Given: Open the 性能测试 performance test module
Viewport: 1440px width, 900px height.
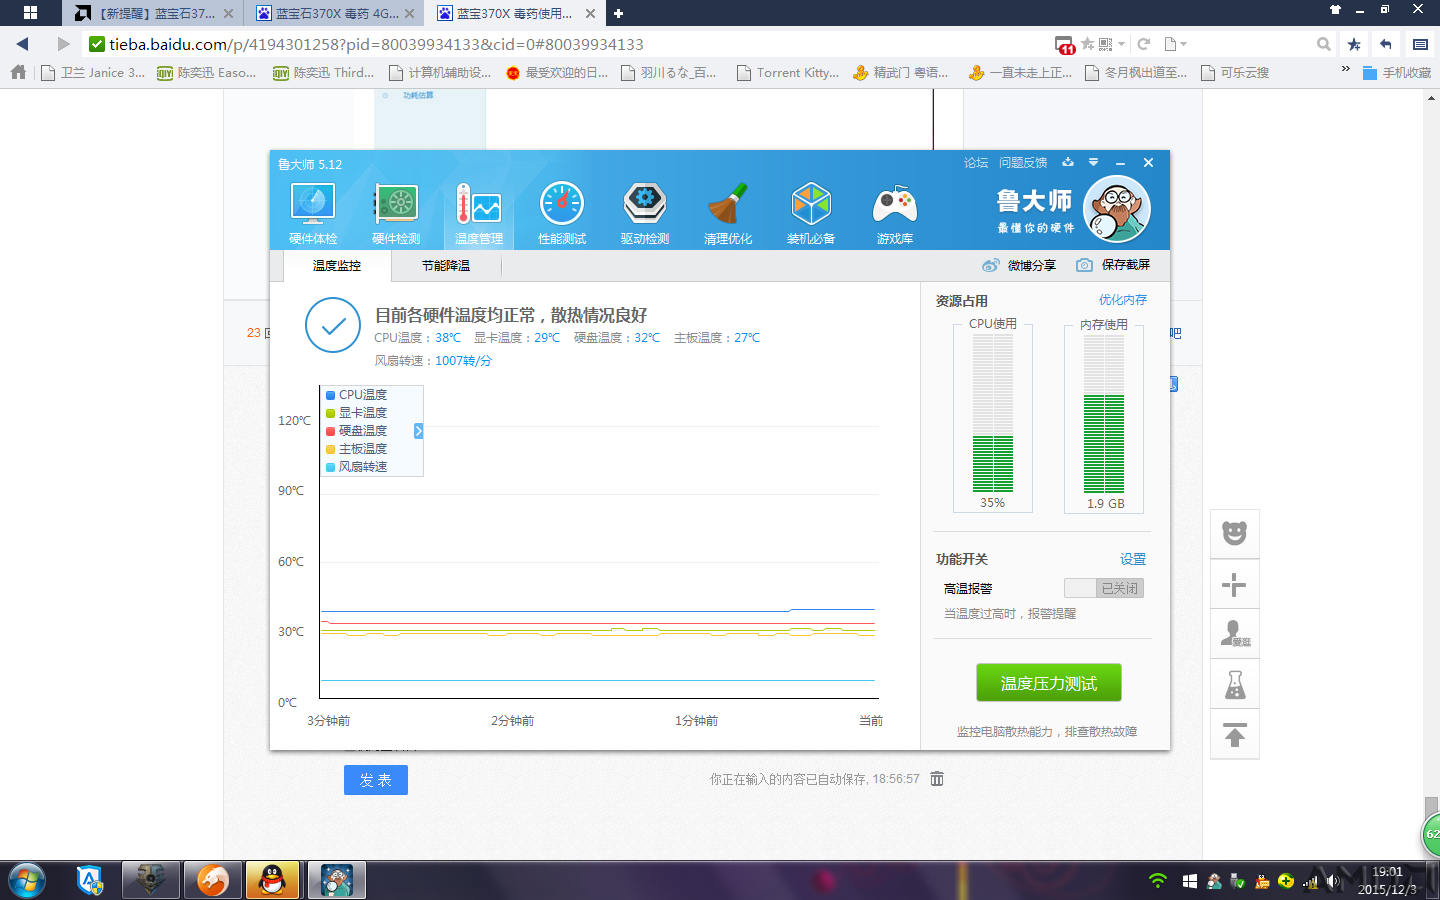Looking at the screenshot, I should point(562,213).
